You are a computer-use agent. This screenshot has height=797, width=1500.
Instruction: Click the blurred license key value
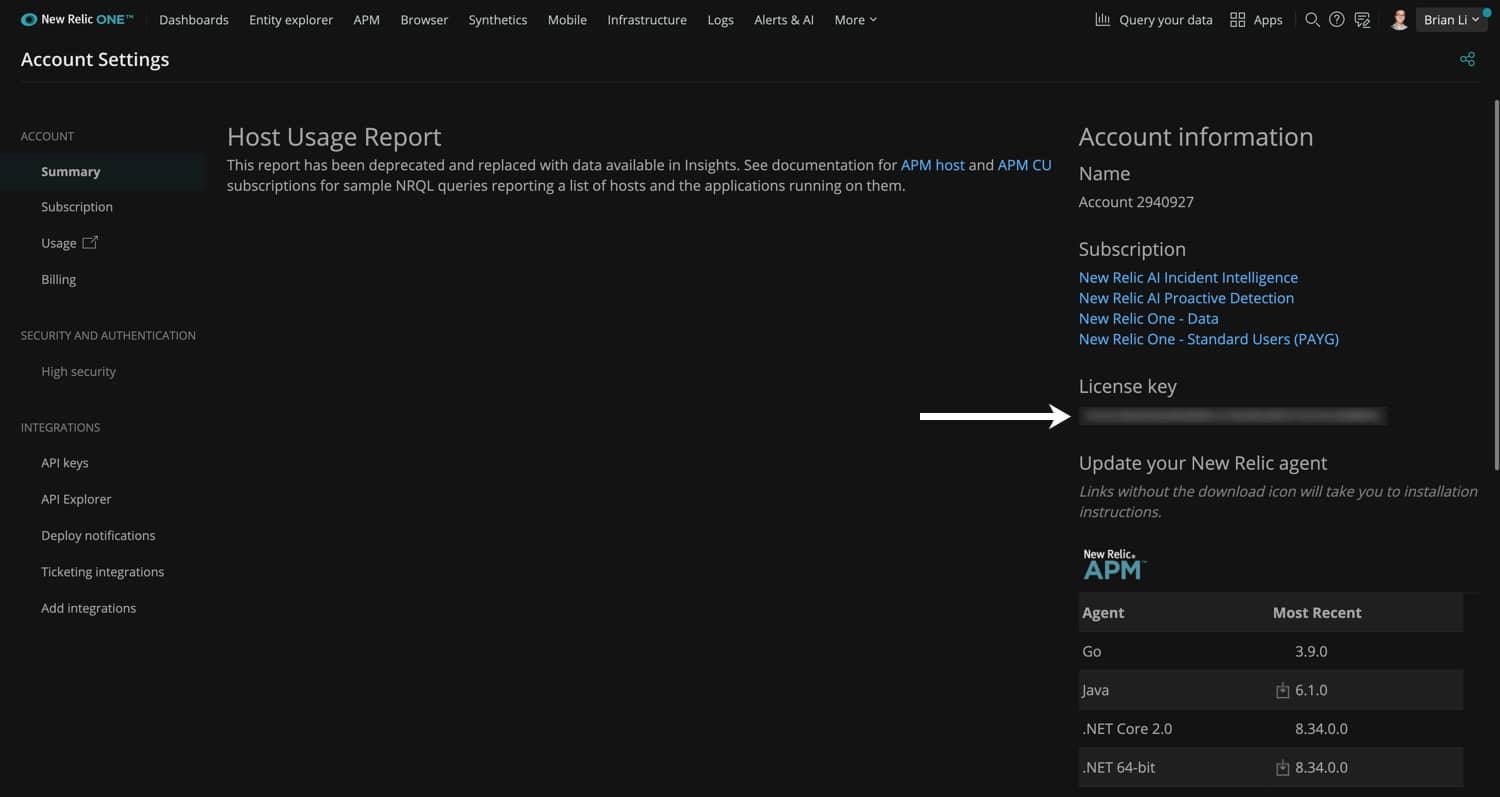click(x=1232, y=415)
